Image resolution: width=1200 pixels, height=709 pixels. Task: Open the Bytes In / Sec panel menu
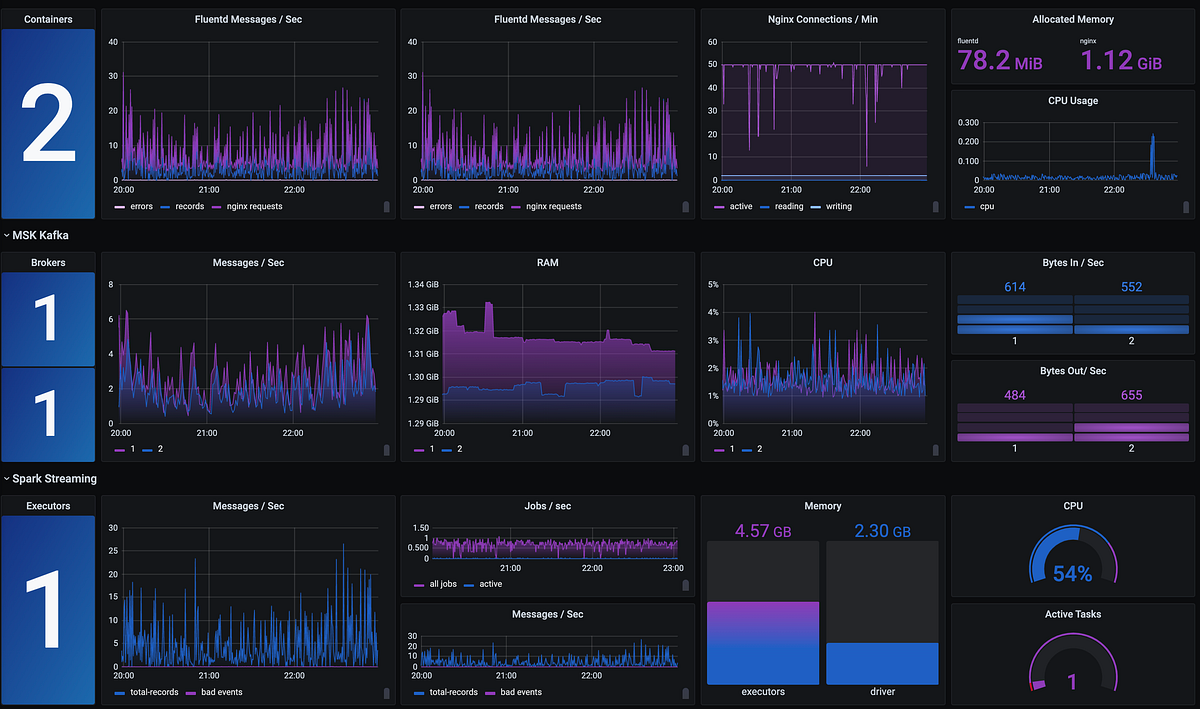pyautogui.click(x=1073, y=262)
